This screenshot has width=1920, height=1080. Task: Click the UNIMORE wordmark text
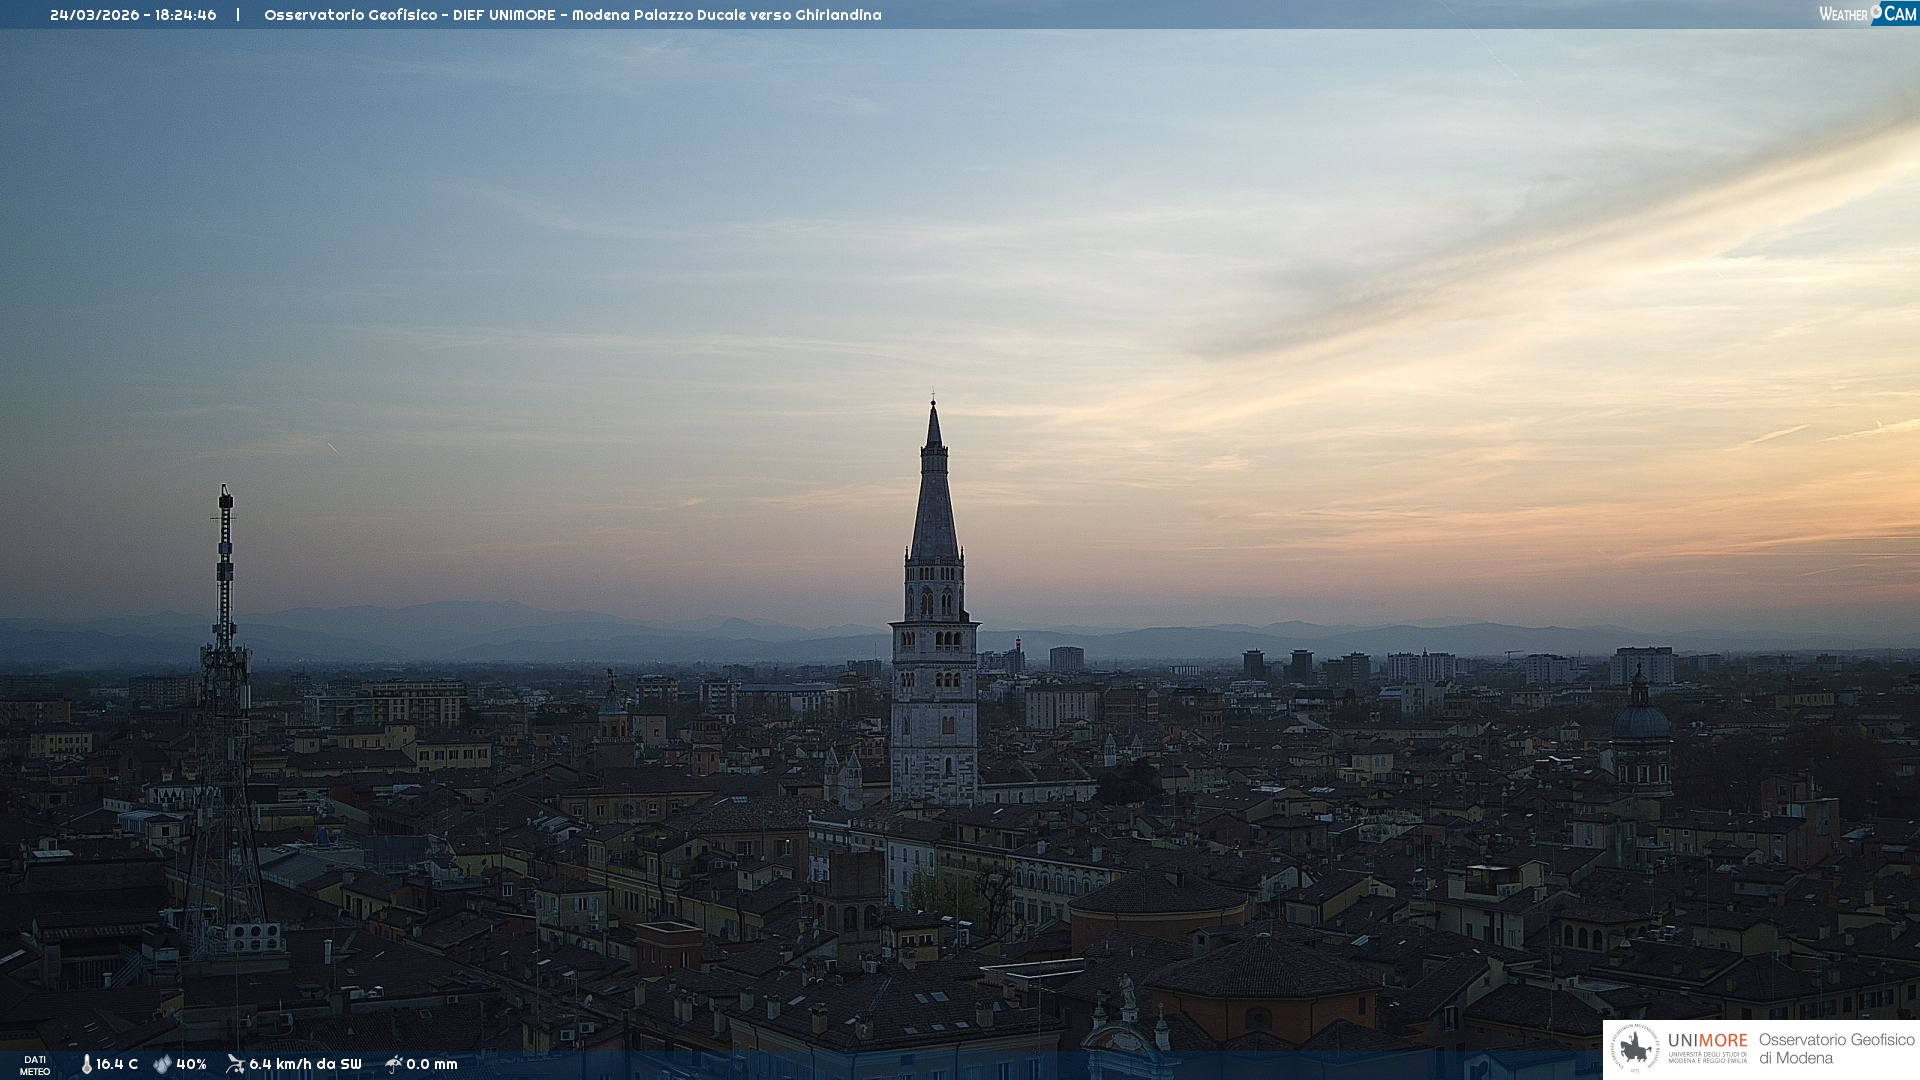point(1707,1041)
